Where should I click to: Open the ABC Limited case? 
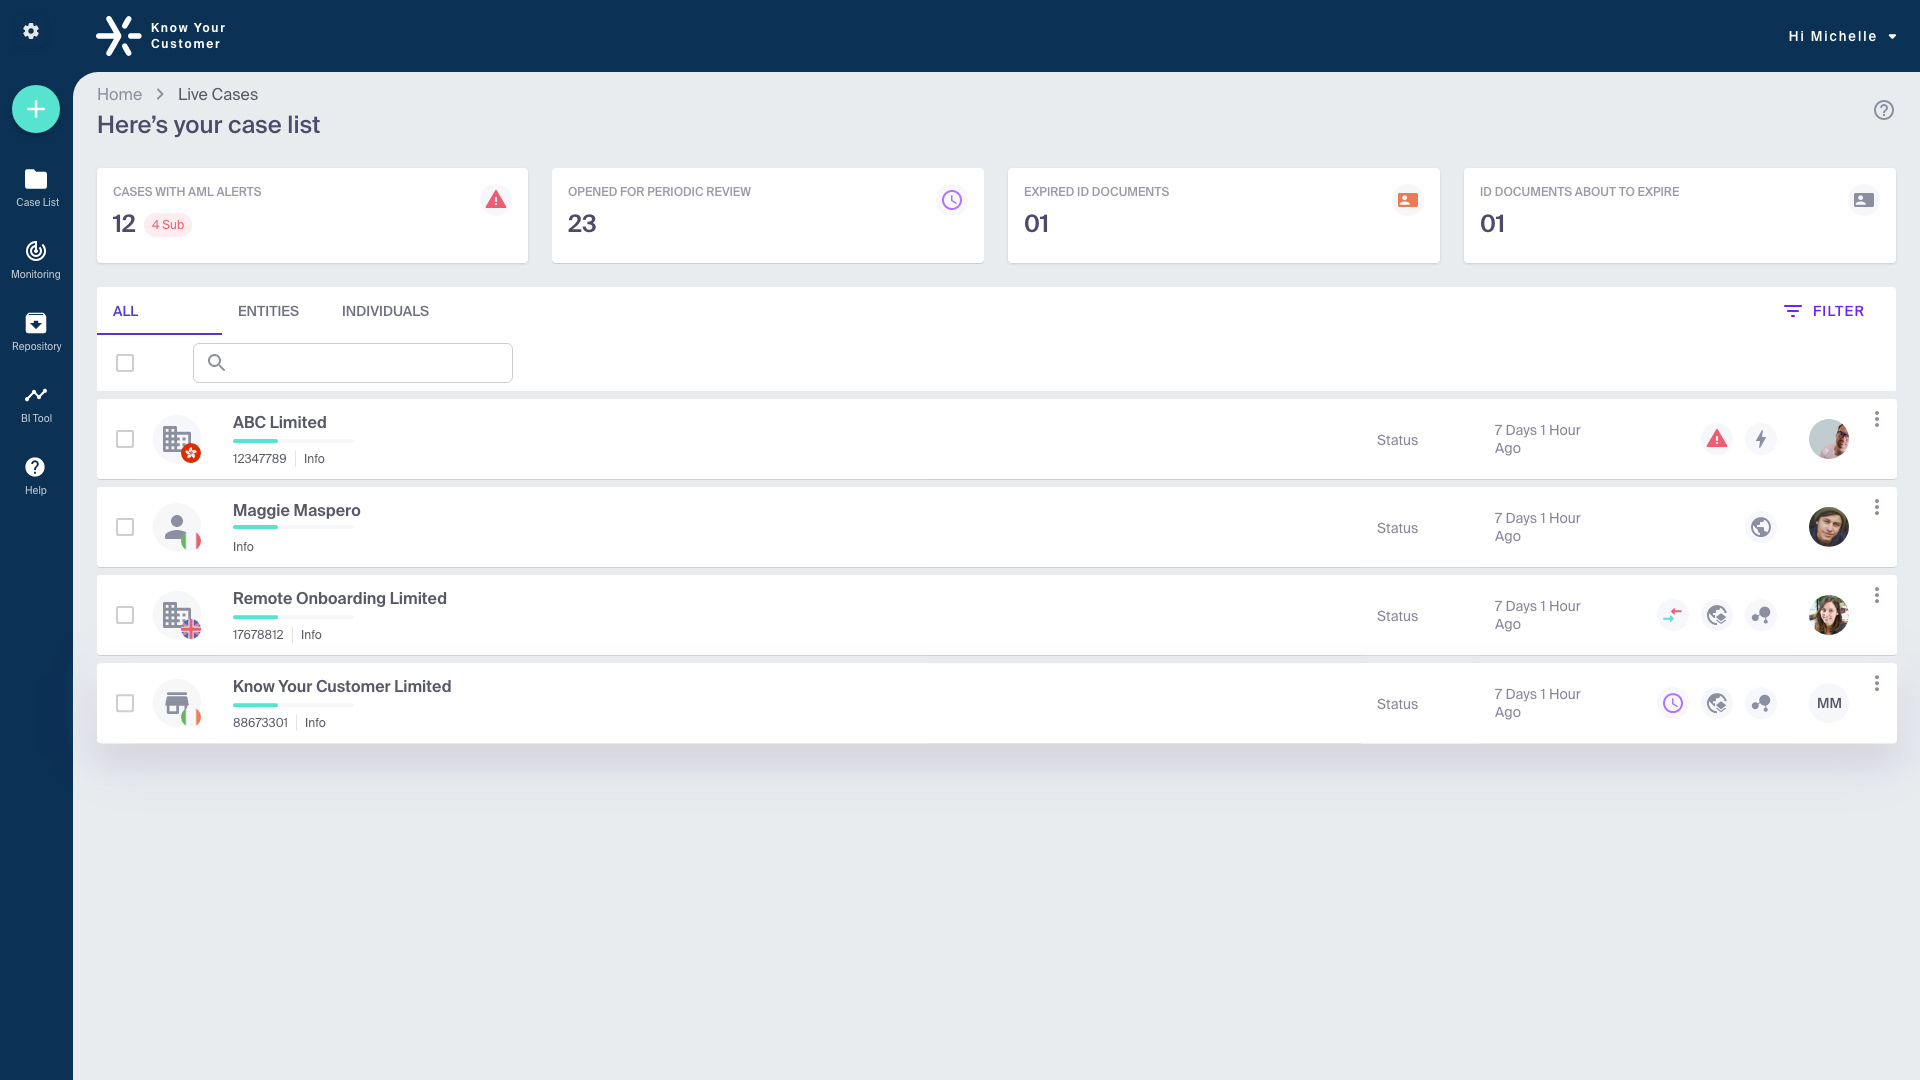[280, 422]
